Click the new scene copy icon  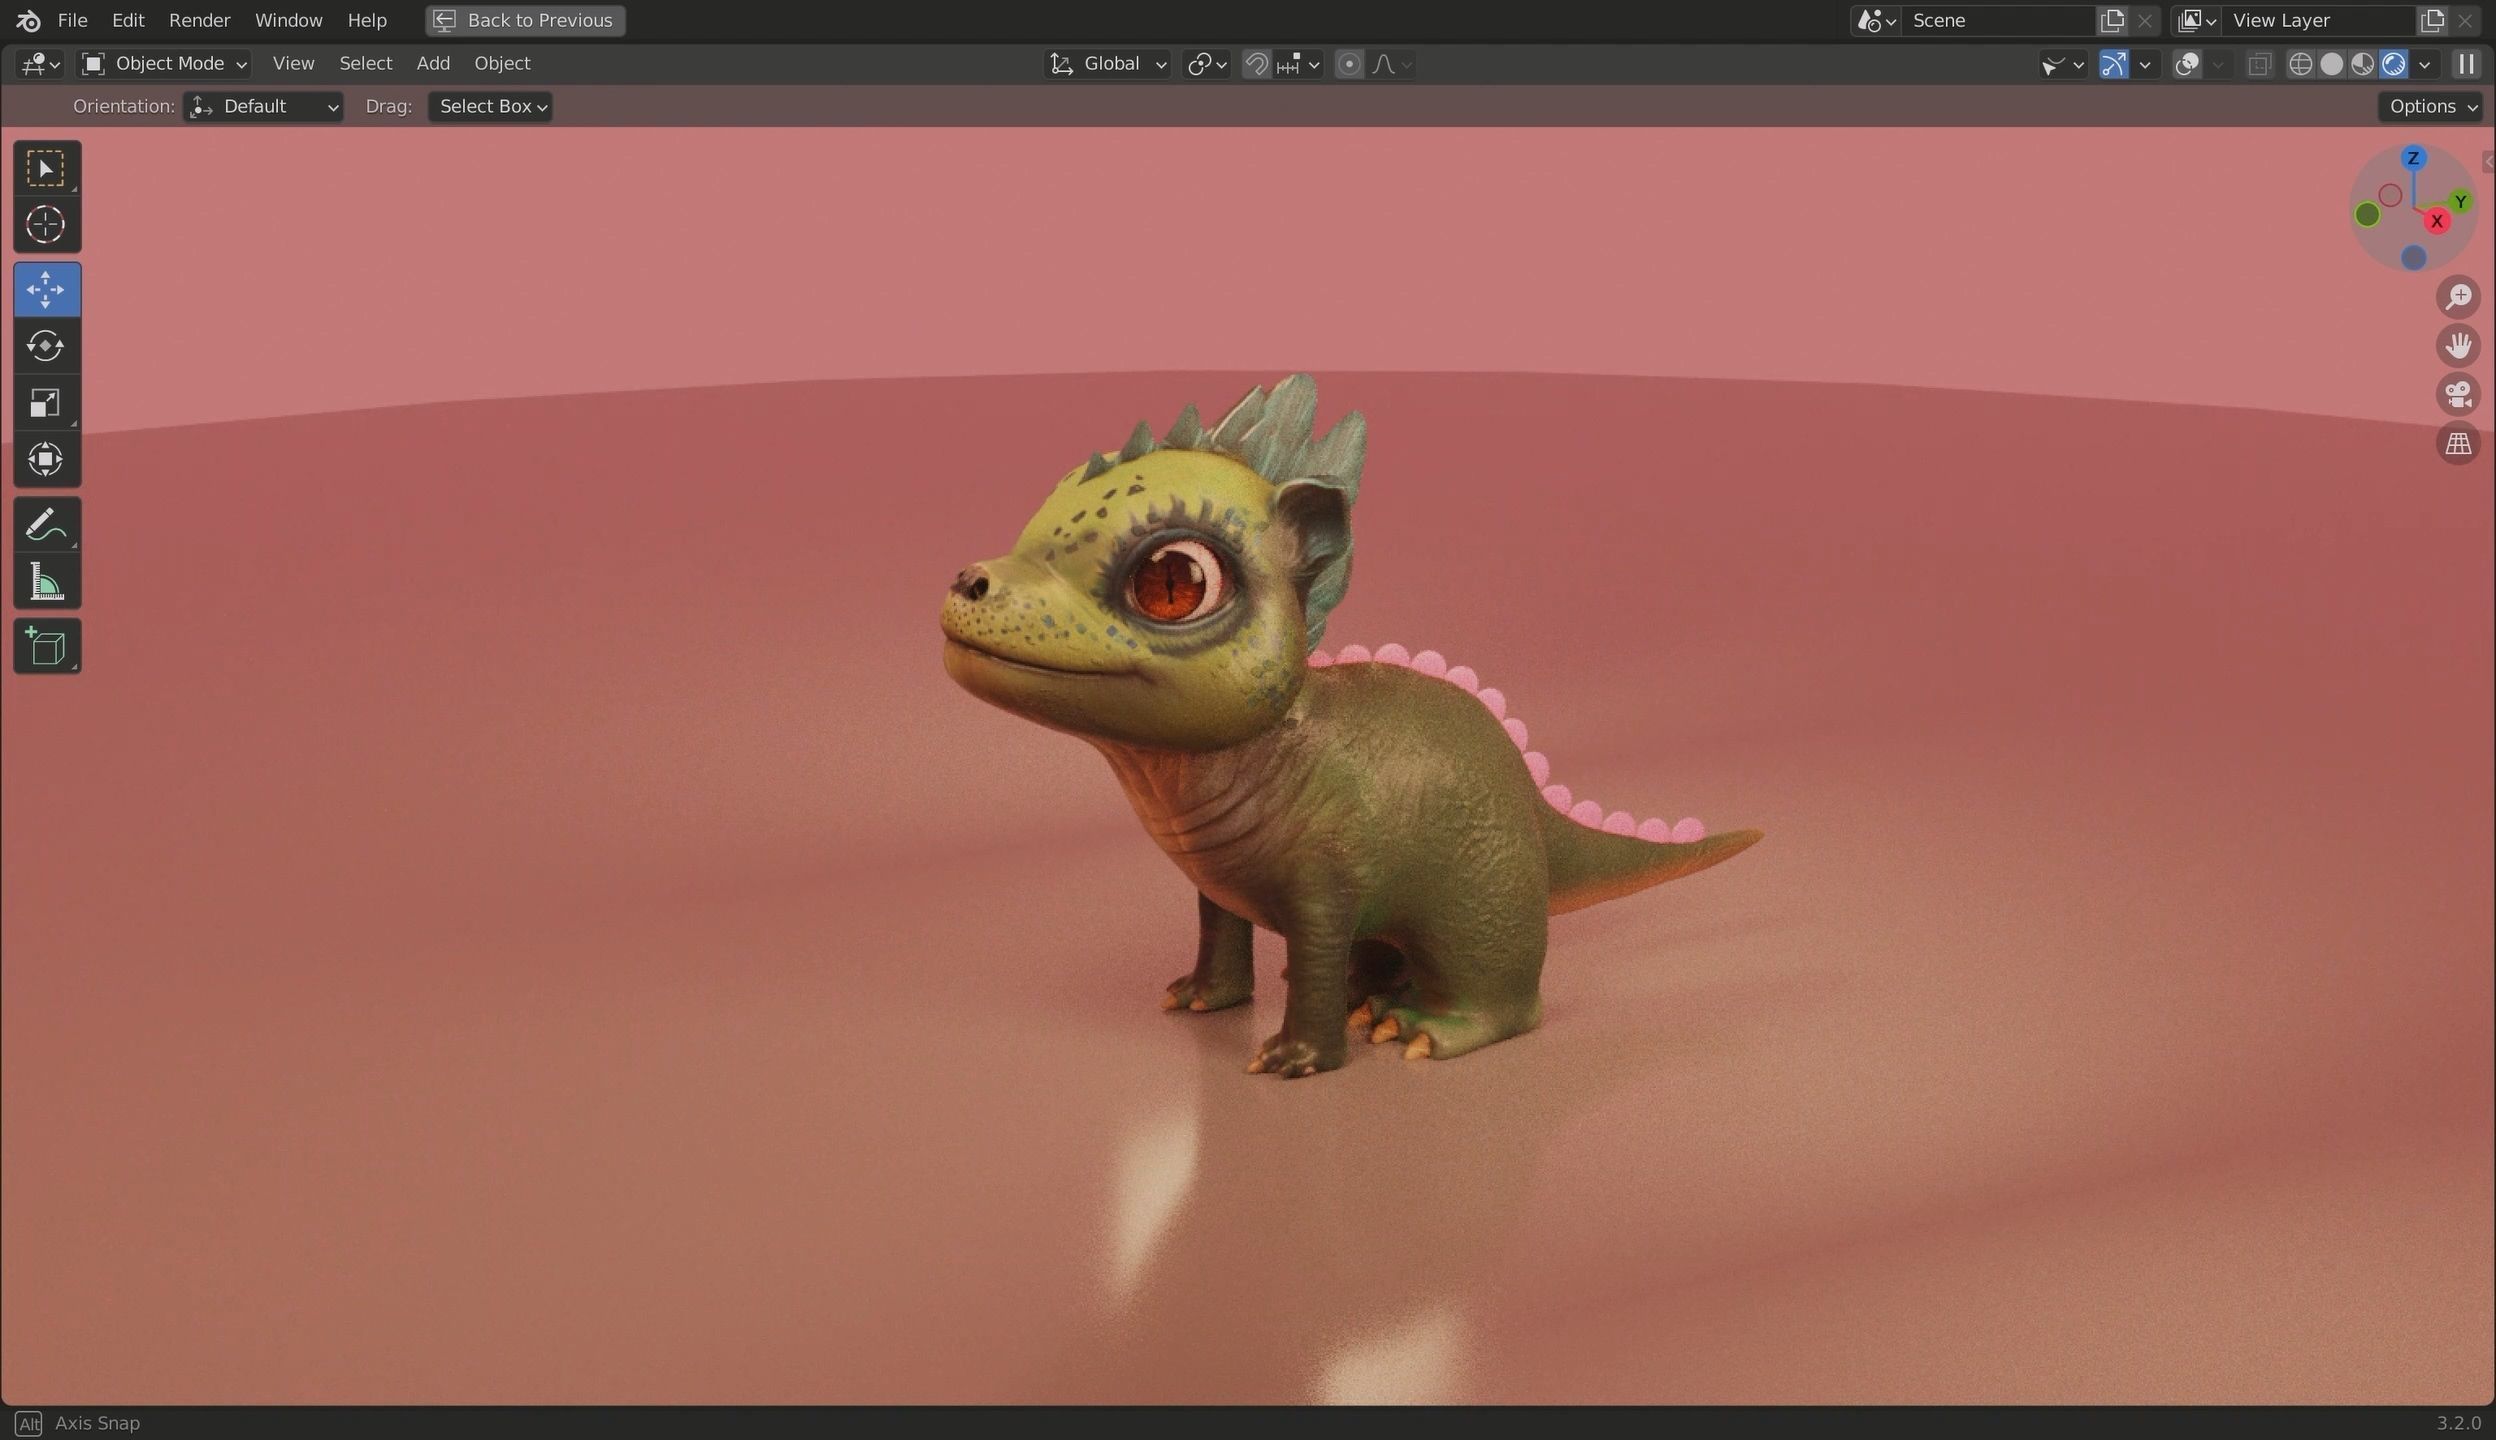coord(2112,20)
